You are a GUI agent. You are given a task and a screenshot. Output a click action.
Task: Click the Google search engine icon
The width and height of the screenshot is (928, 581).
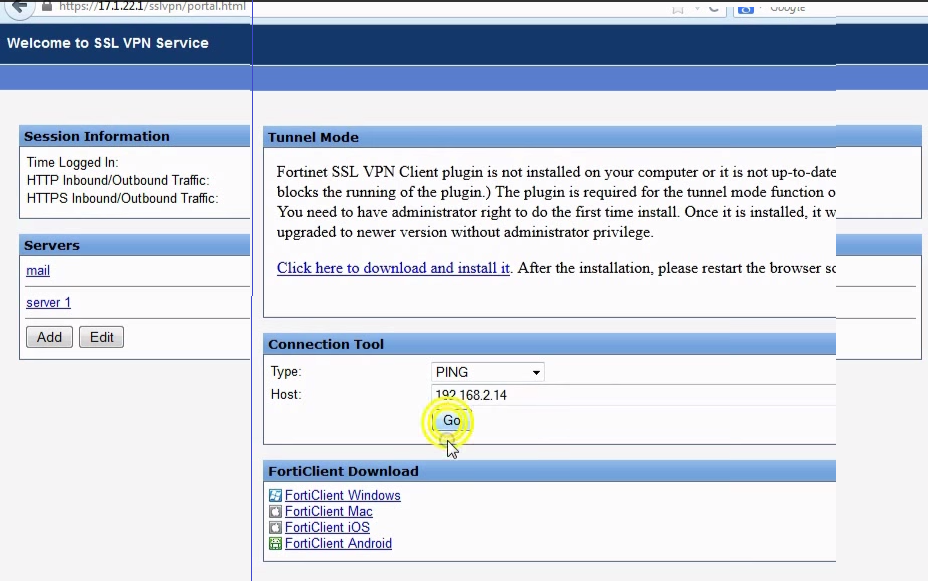(x=746, y=8)
